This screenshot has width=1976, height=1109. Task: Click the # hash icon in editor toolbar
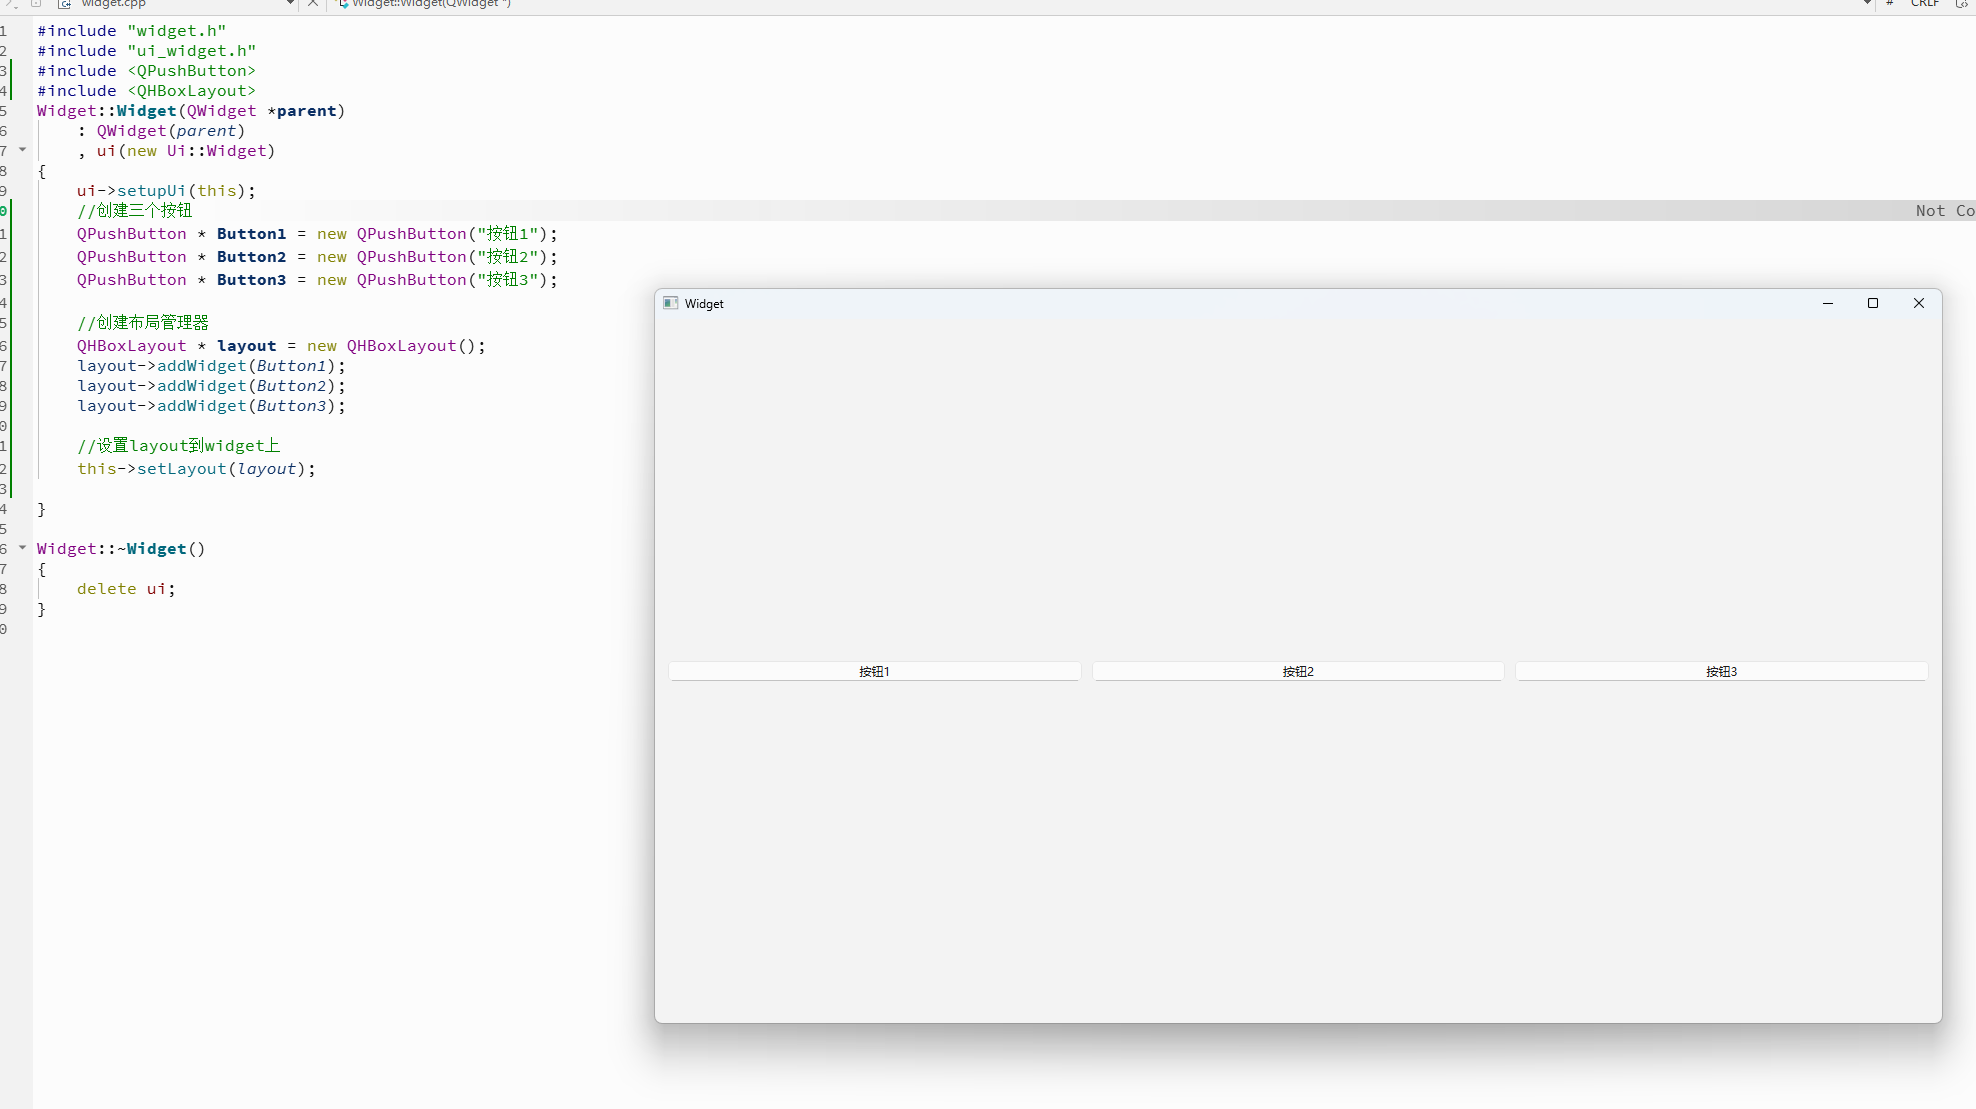[1889, 4]
